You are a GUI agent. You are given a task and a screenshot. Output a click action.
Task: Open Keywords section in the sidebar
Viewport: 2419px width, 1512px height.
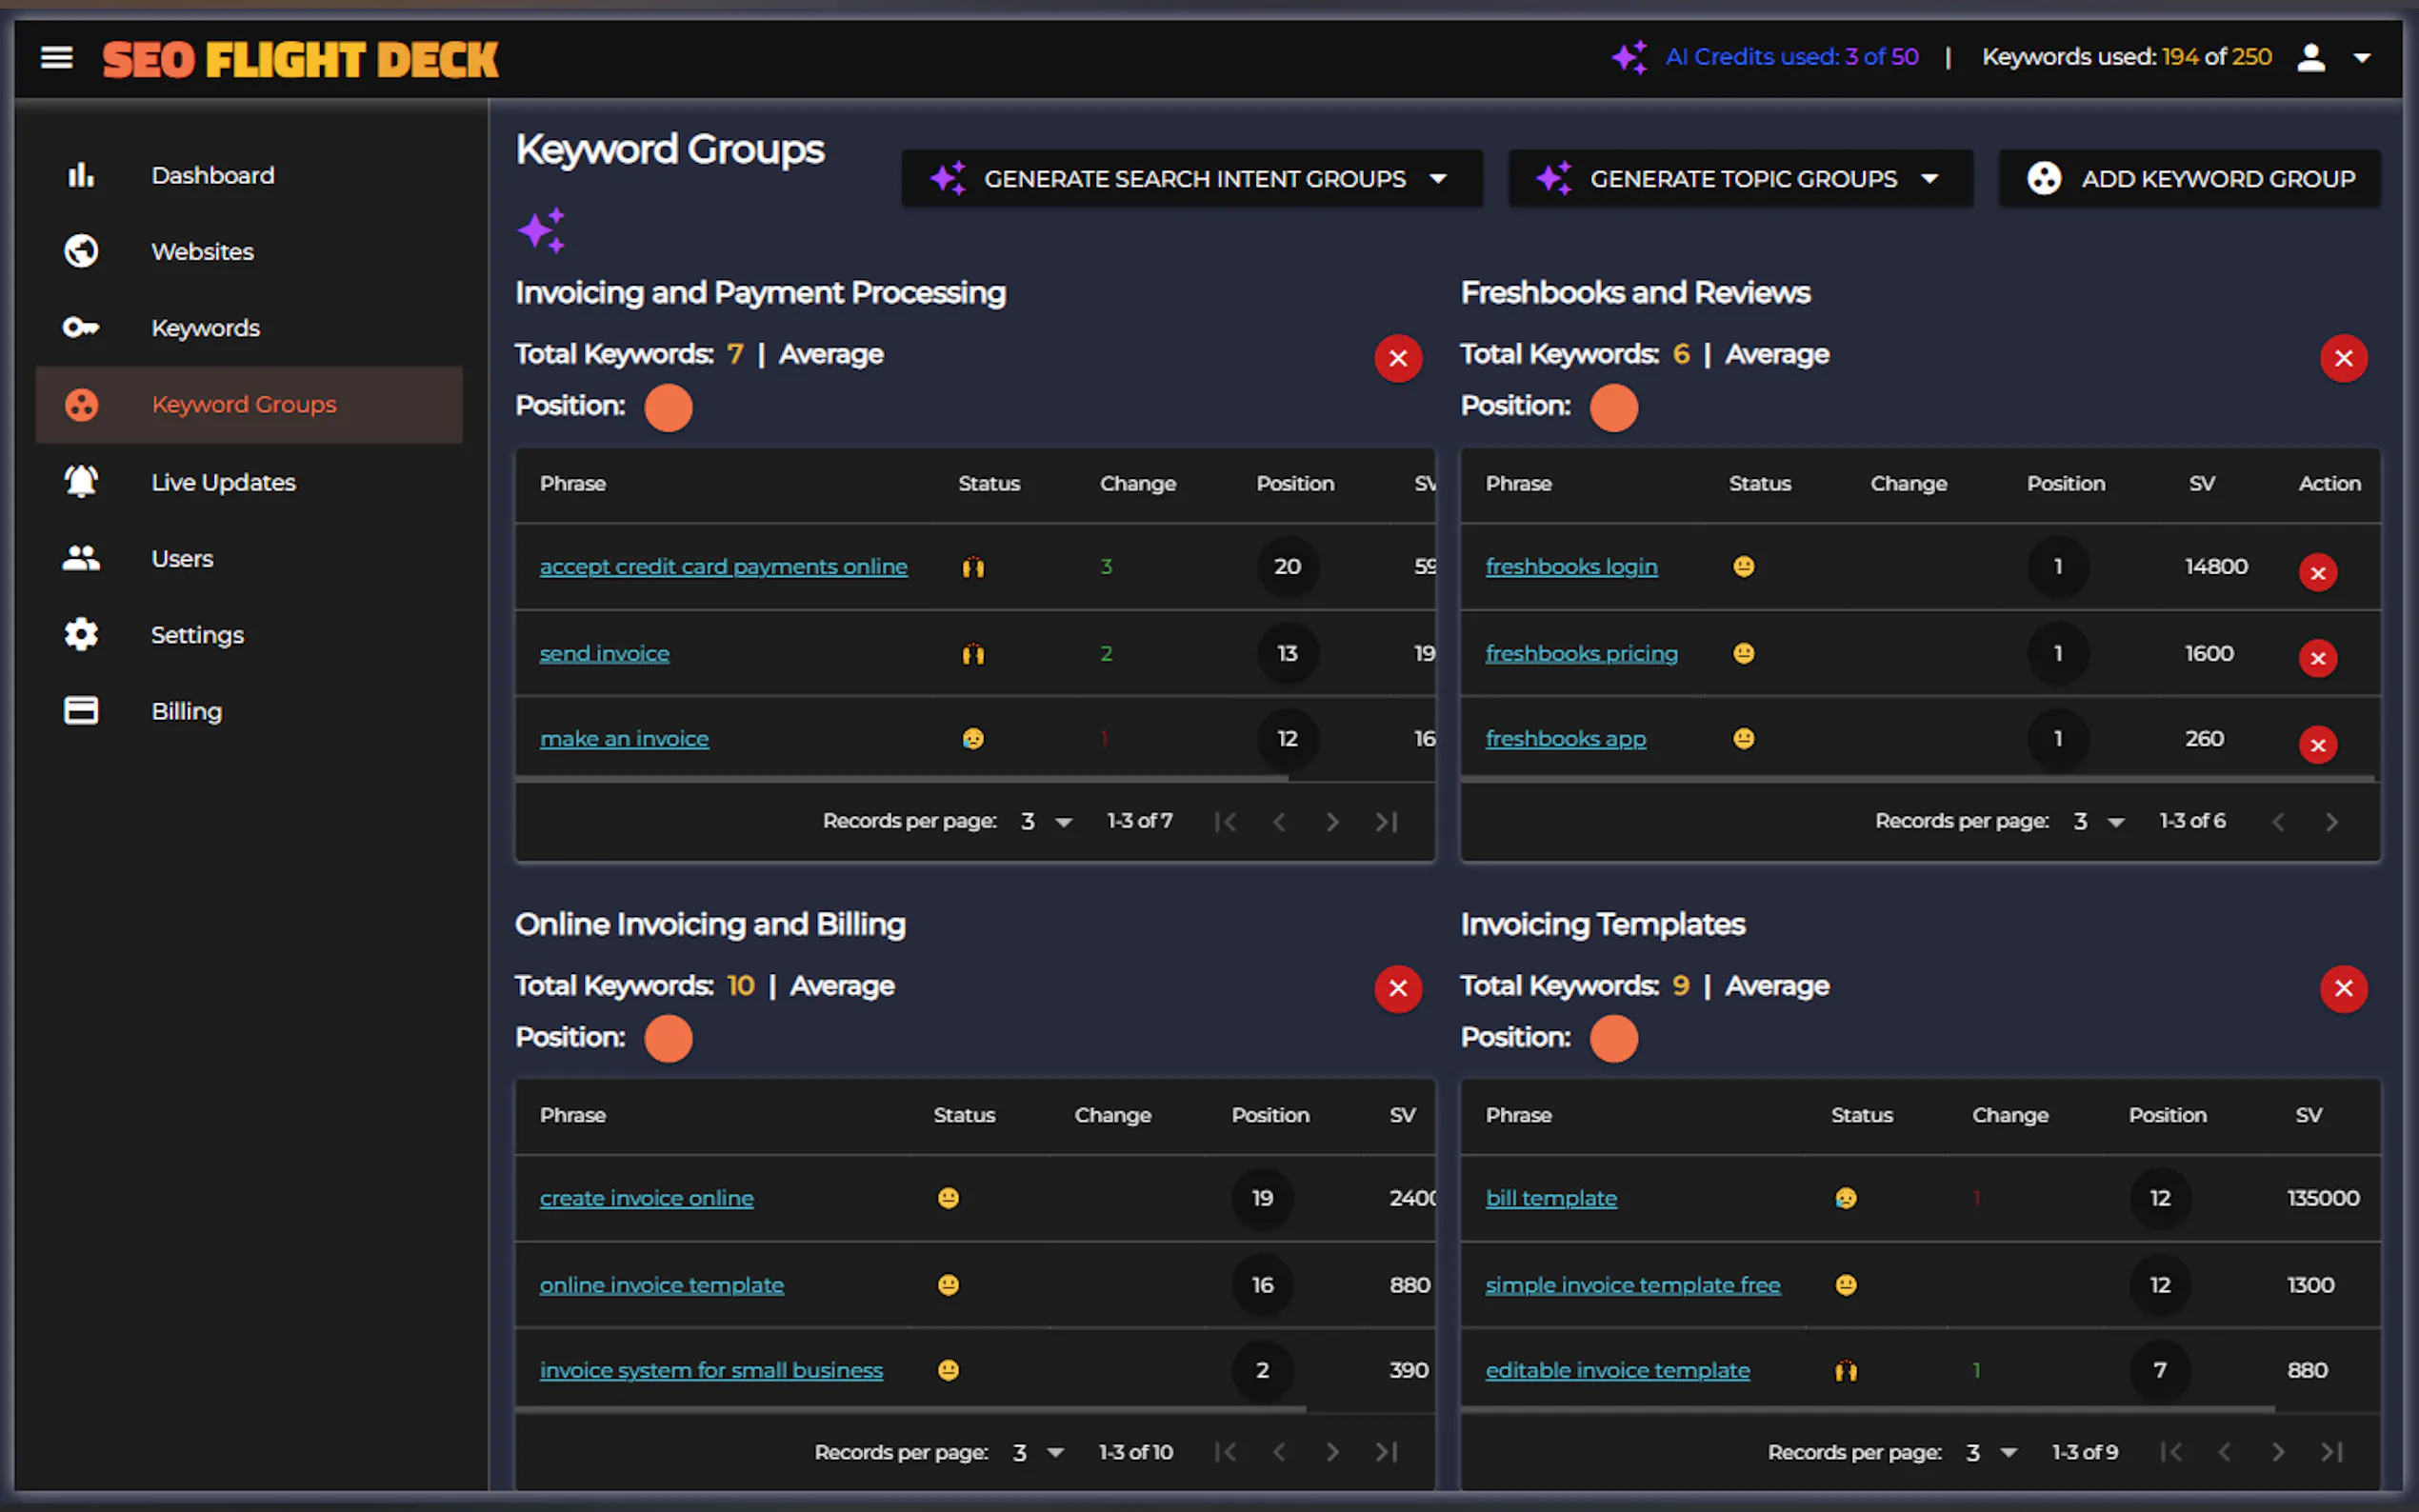coord(205,328)
